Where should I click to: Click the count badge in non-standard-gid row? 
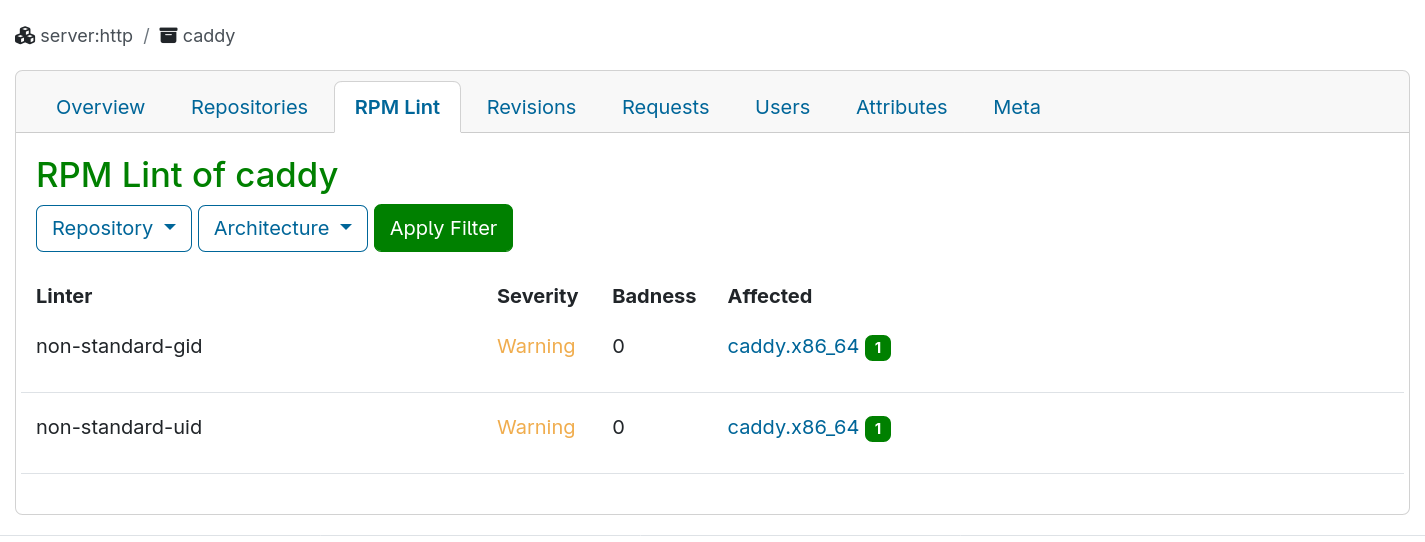coord(878,348)
